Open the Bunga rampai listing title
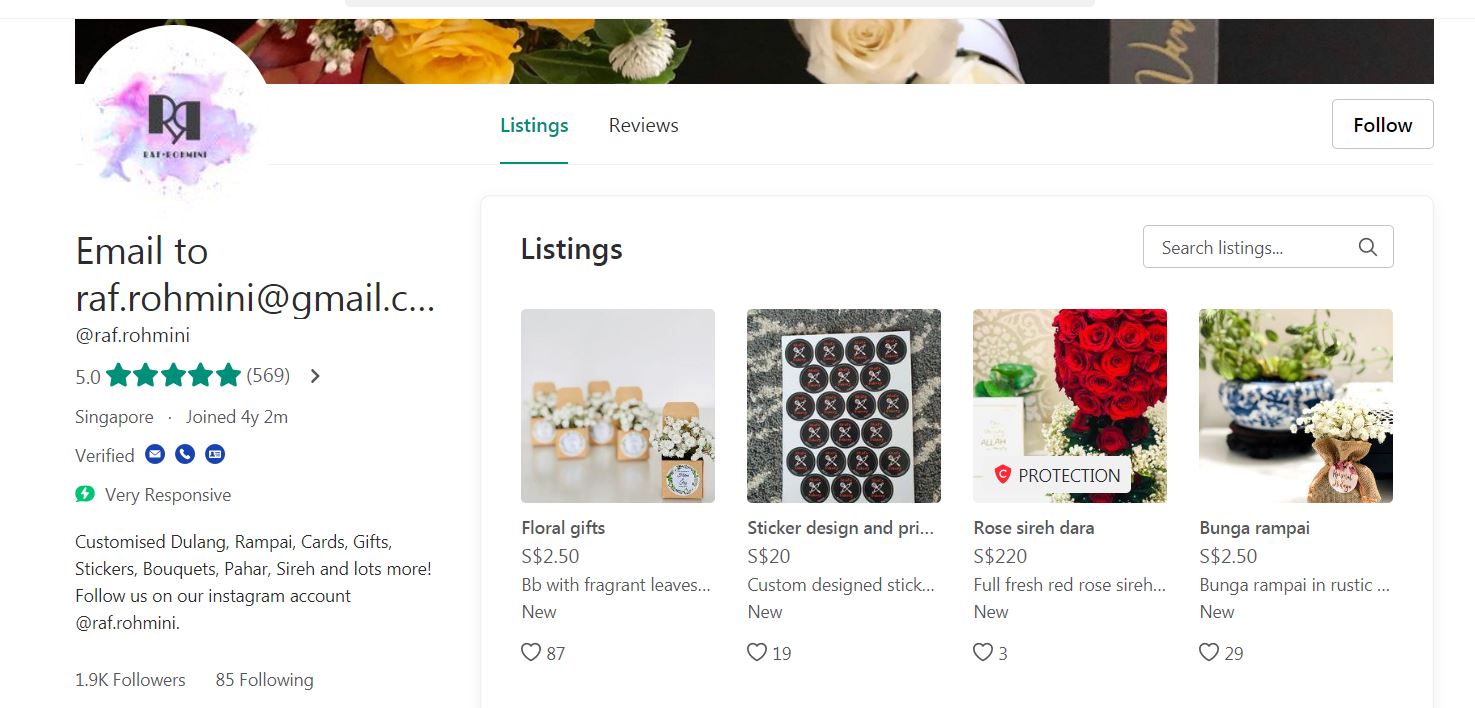Viewport: 1475px width, 708px height. (x=1254, y=528)
